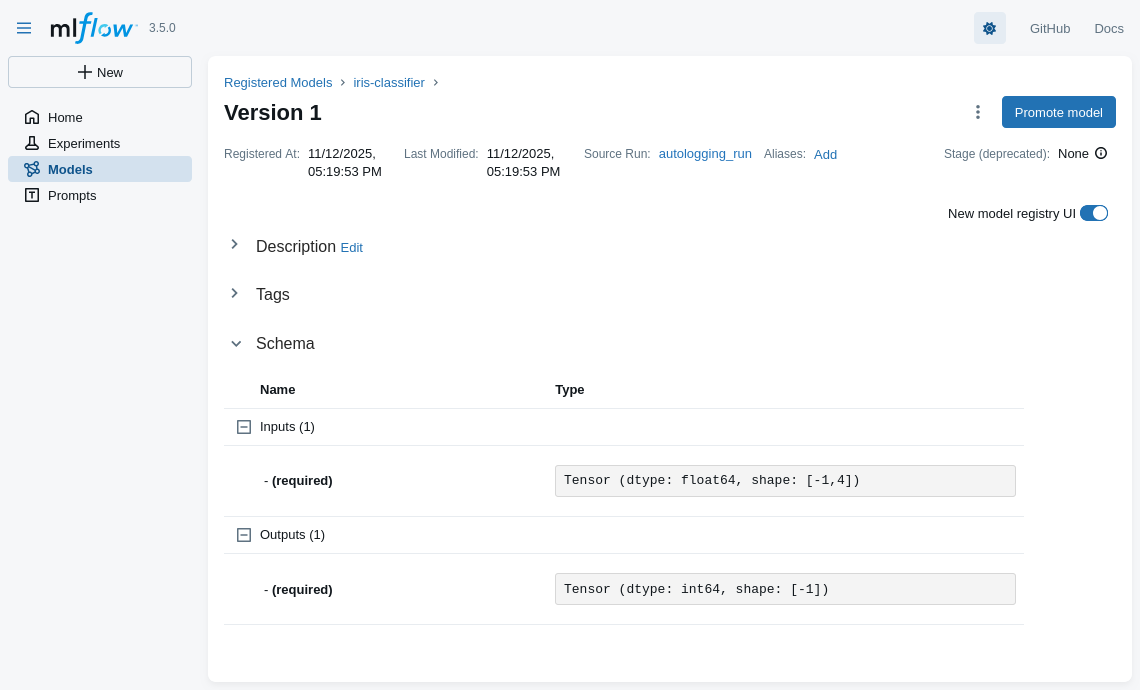This screenshot has height=690, width=1140.
Task: Open the Docs link in header
Action: pos(1108,28)
